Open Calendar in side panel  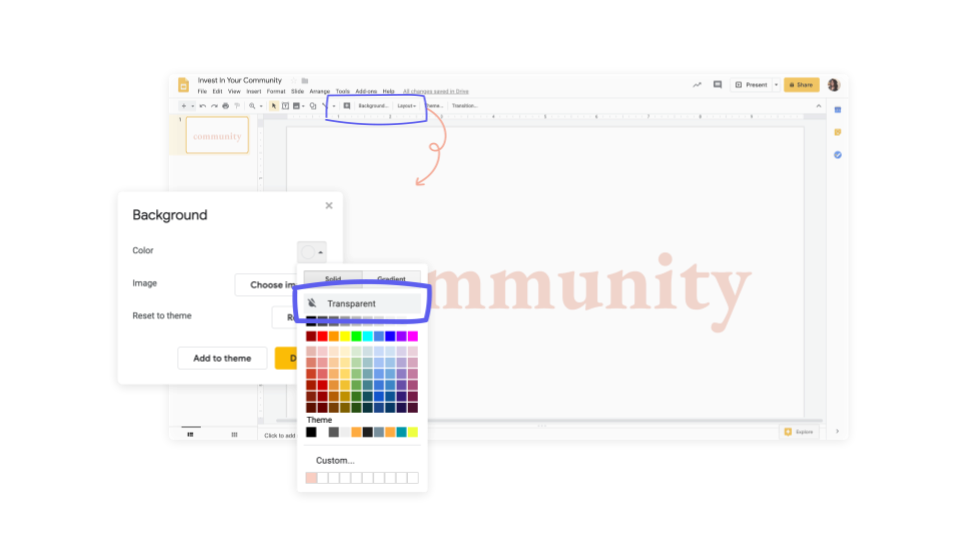pyautogui.click(x=838, y=110)
